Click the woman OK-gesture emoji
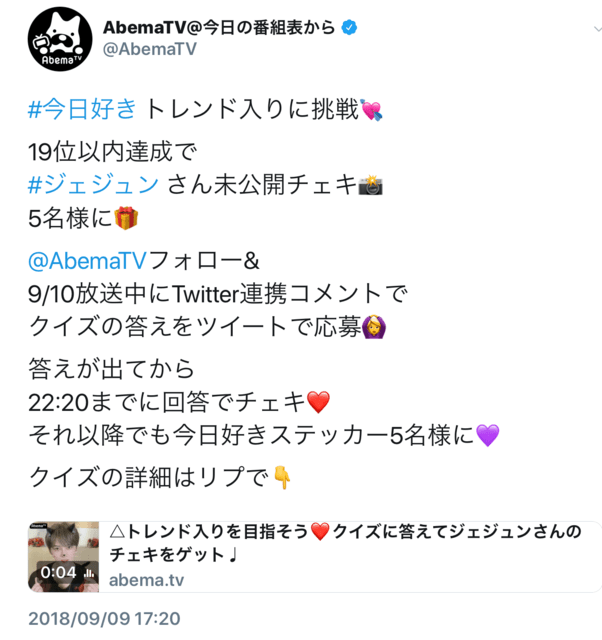The width and height of the screenshot is (602, 640). click(374, 327)
